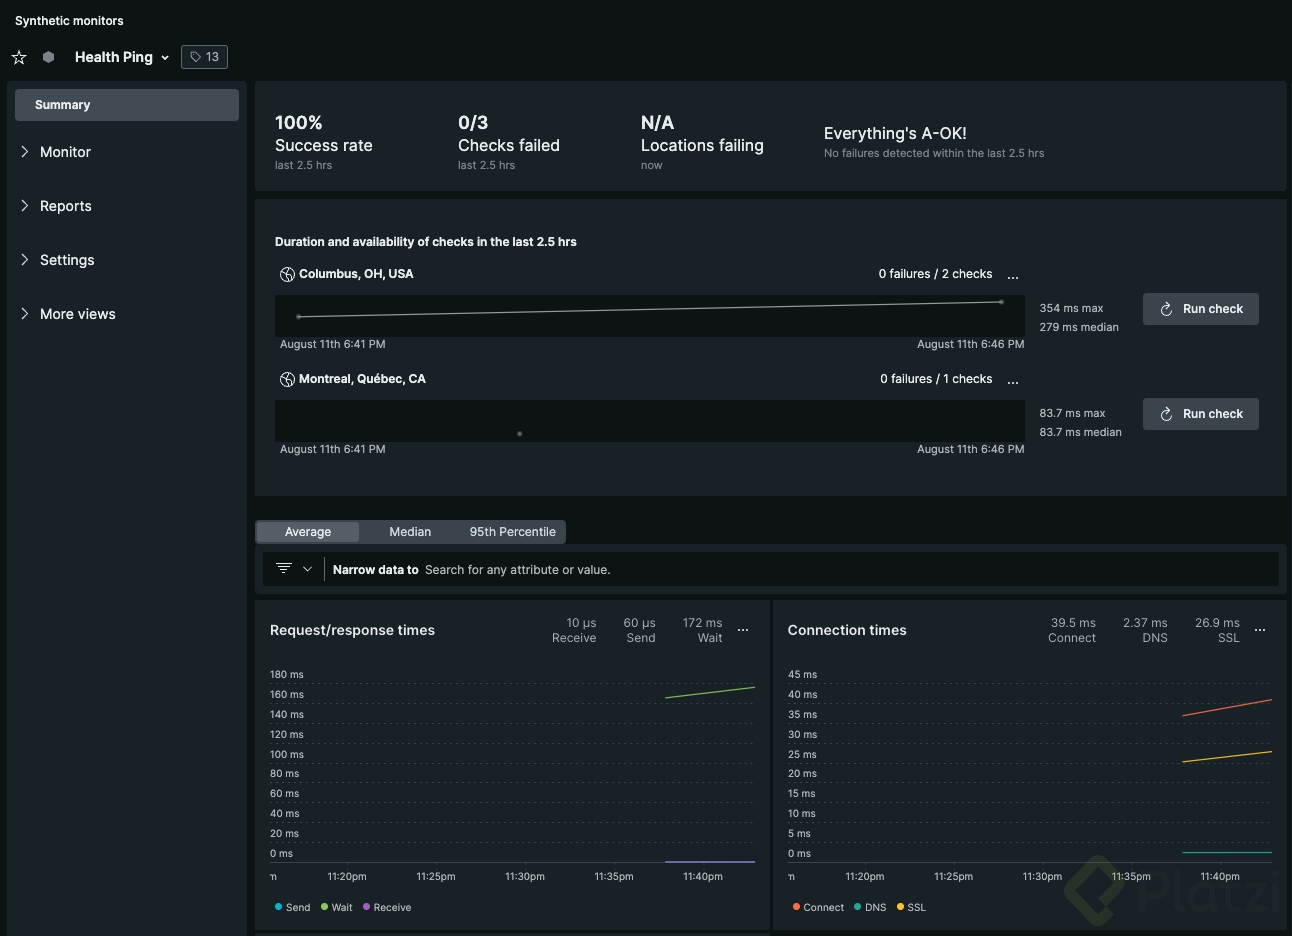This screenshot has width=1292, height=936.
Task: Open the Request/response times chart options menu
Action: 743,630
